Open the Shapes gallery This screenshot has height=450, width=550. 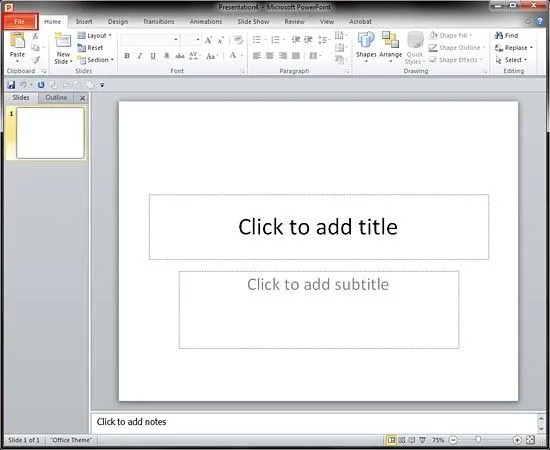pos(366,47)
